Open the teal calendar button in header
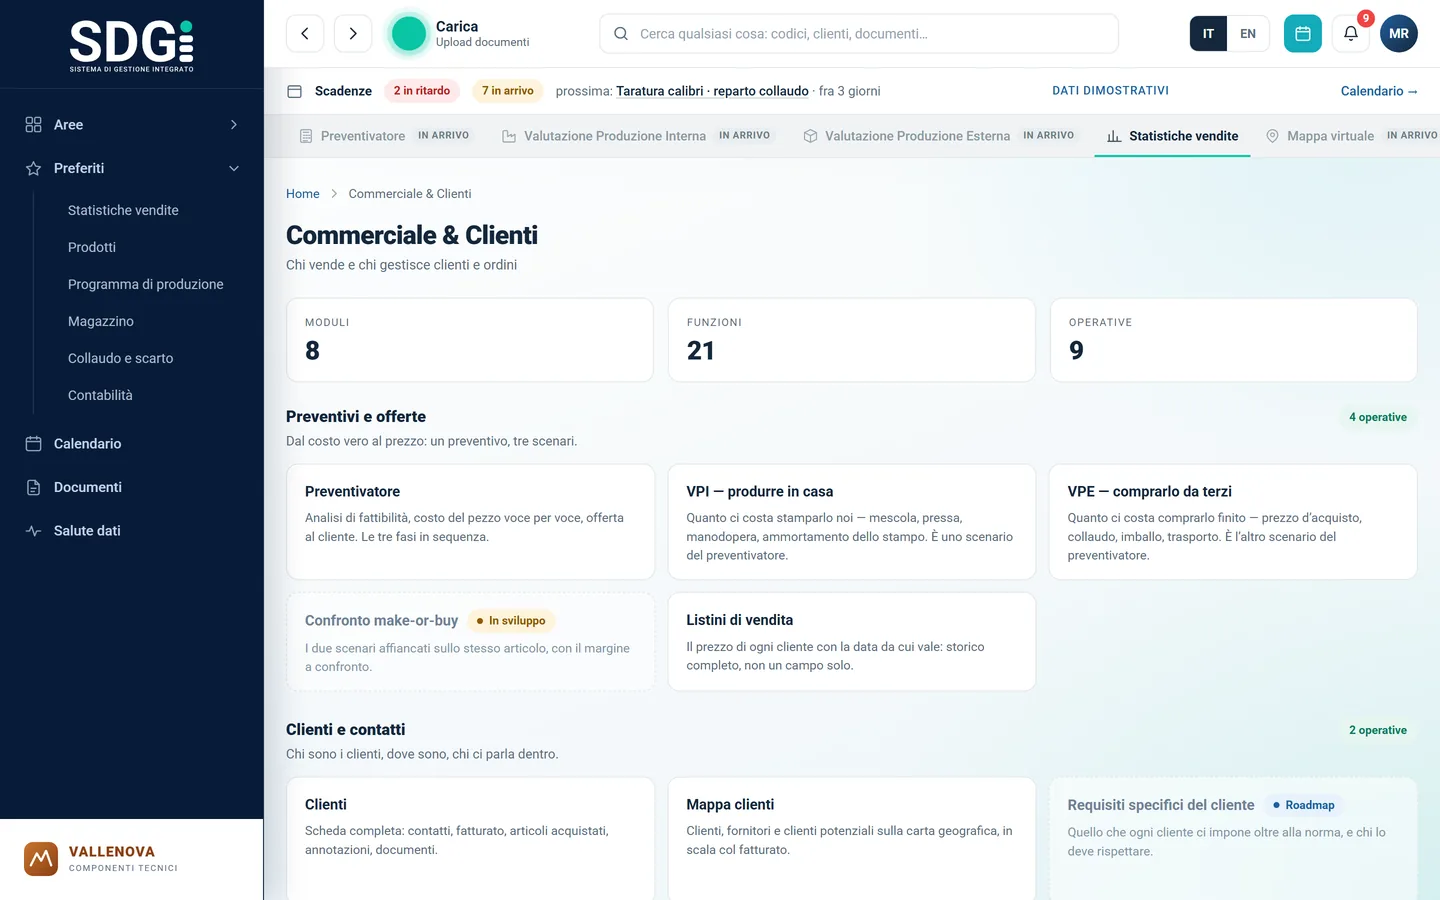1440x900 pixels. tap(1303, 33)
